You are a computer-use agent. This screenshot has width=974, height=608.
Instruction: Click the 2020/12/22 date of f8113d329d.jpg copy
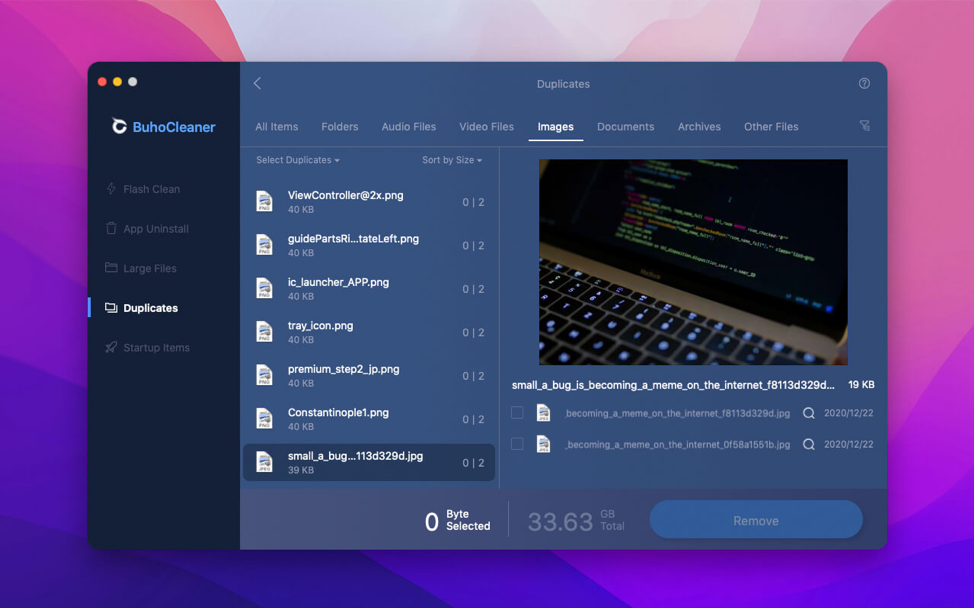(849, 413)
